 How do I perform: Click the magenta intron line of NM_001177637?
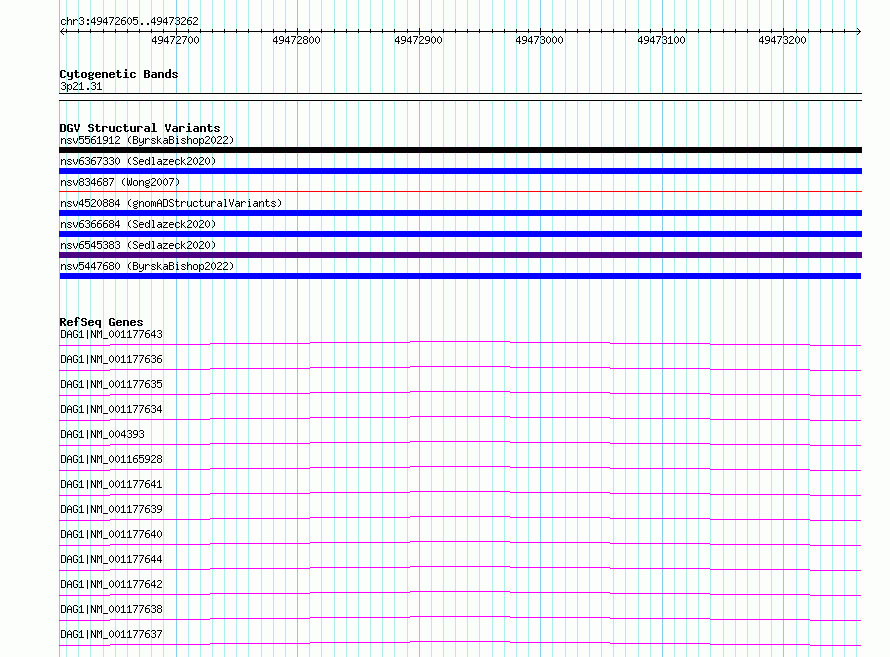click(460, 641)
